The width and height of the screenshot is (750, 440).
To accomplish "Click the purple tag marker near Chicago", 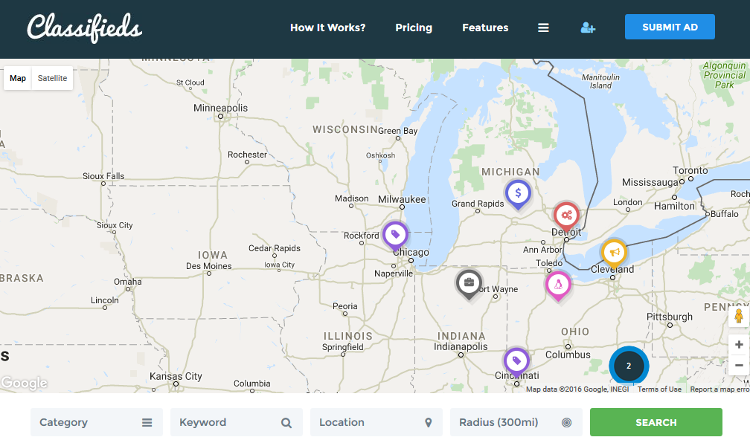I will 395,235.
